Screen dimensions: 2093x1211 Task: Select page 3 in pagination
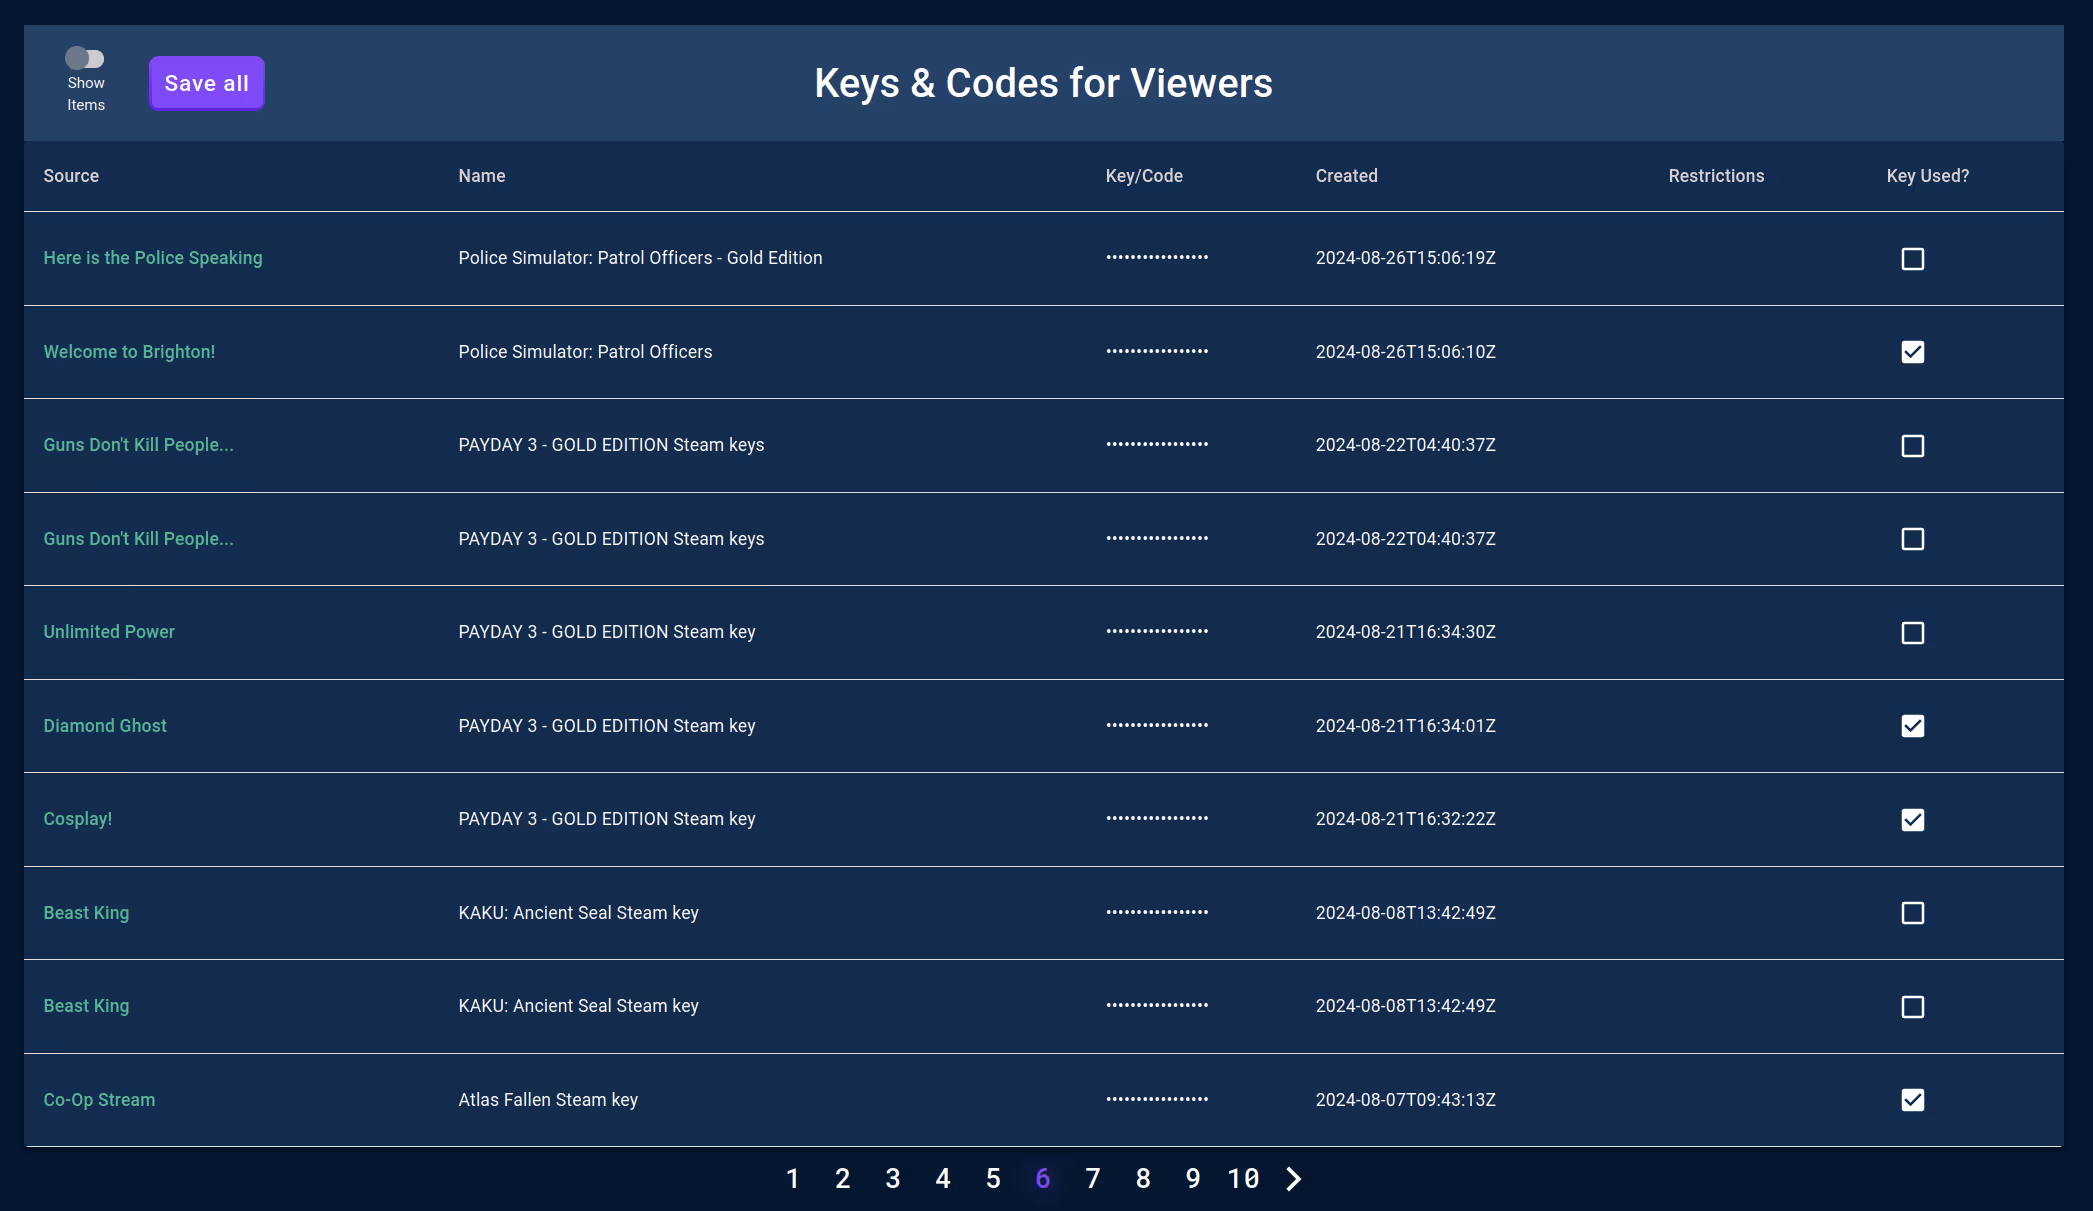pos(892,1179)
